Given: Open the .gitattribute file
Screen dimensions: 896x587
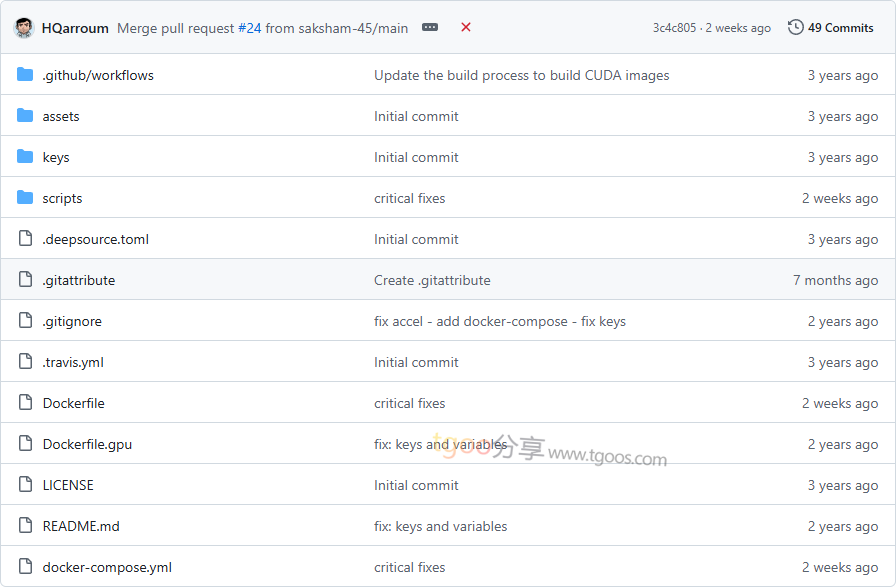Looking at the screenshot, I should pyautogui.click(x=79, y=280).
